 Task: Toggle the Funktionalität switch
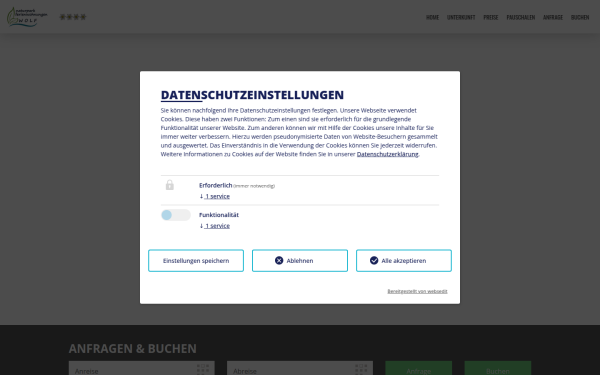click(x=176, y=215)
